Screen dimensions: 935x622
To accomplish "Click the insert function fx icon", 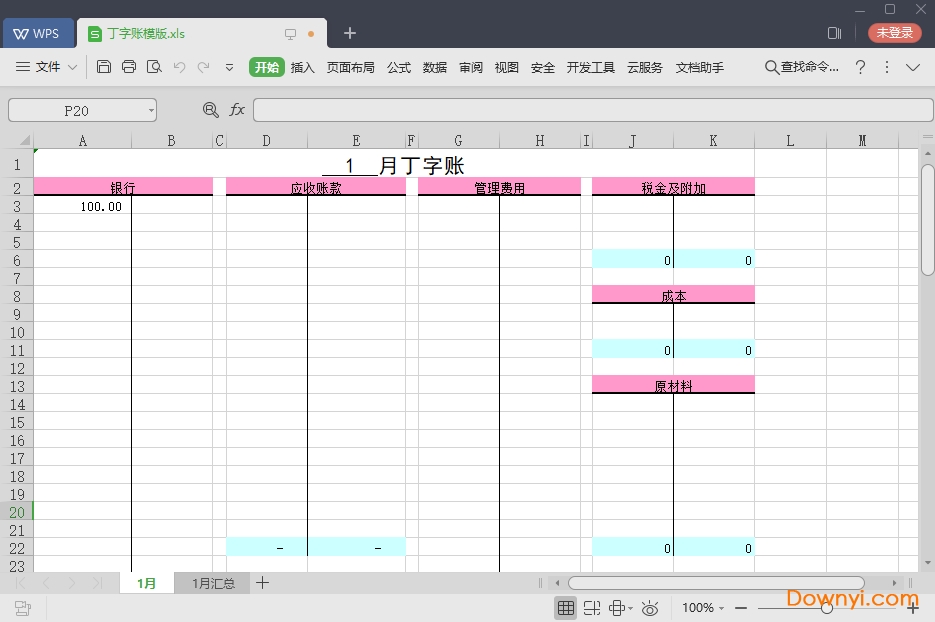I will pos(237,110).
